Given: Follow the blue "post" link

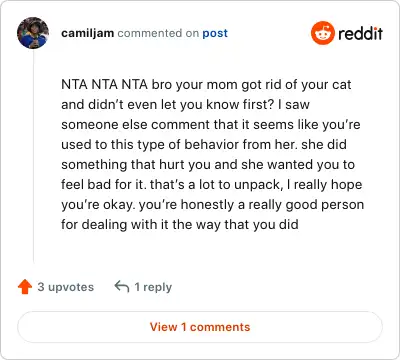Looking at the screenshot, I should coord(215,33).
